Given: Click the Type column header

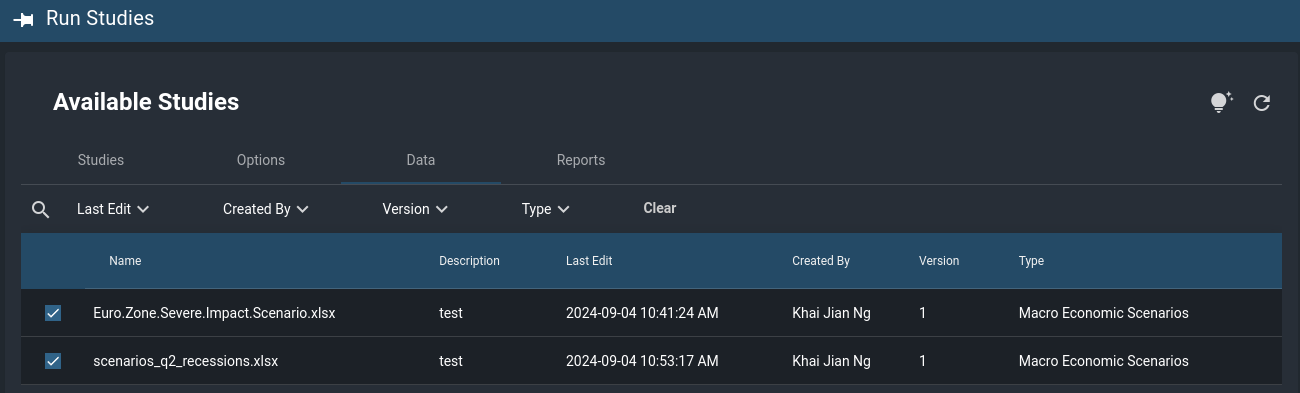Looking at the screenshot, I should pos(1031,261).
